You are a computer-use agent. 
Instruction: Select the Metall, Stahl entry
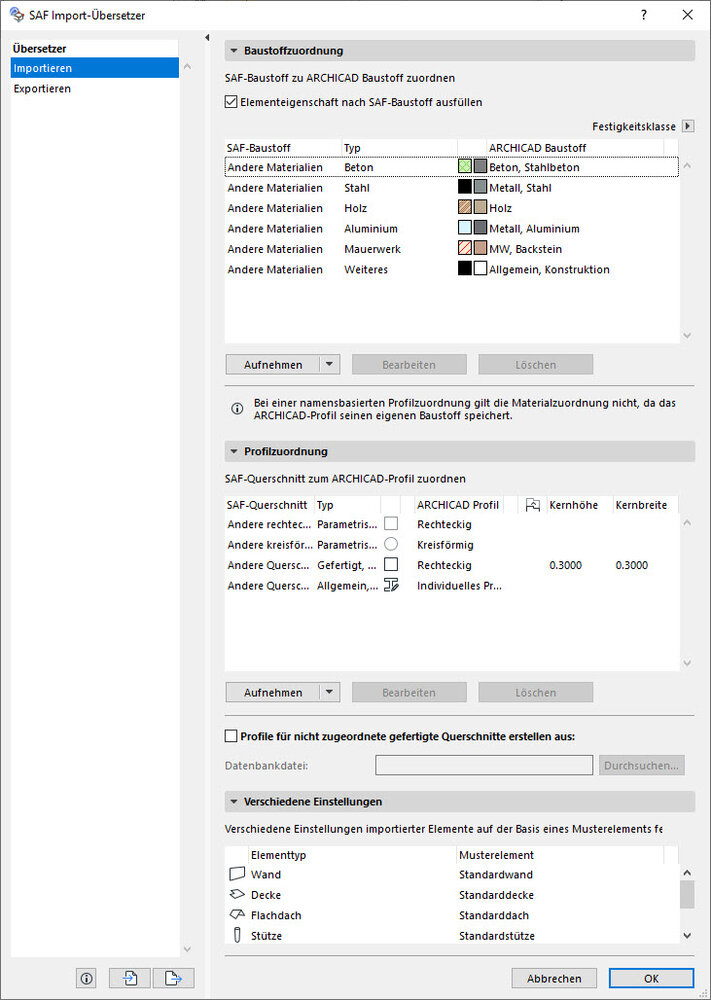coord(520,188)
